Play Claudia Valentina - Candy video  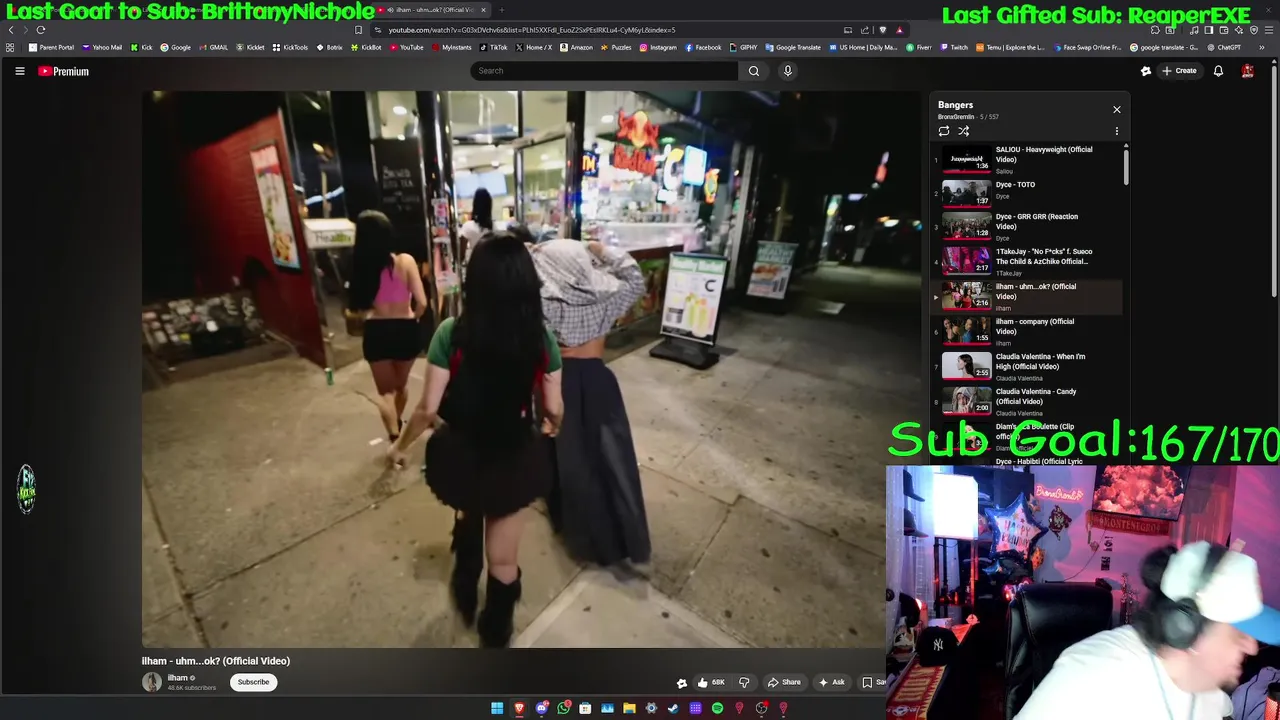click(x=1026, y=401)
